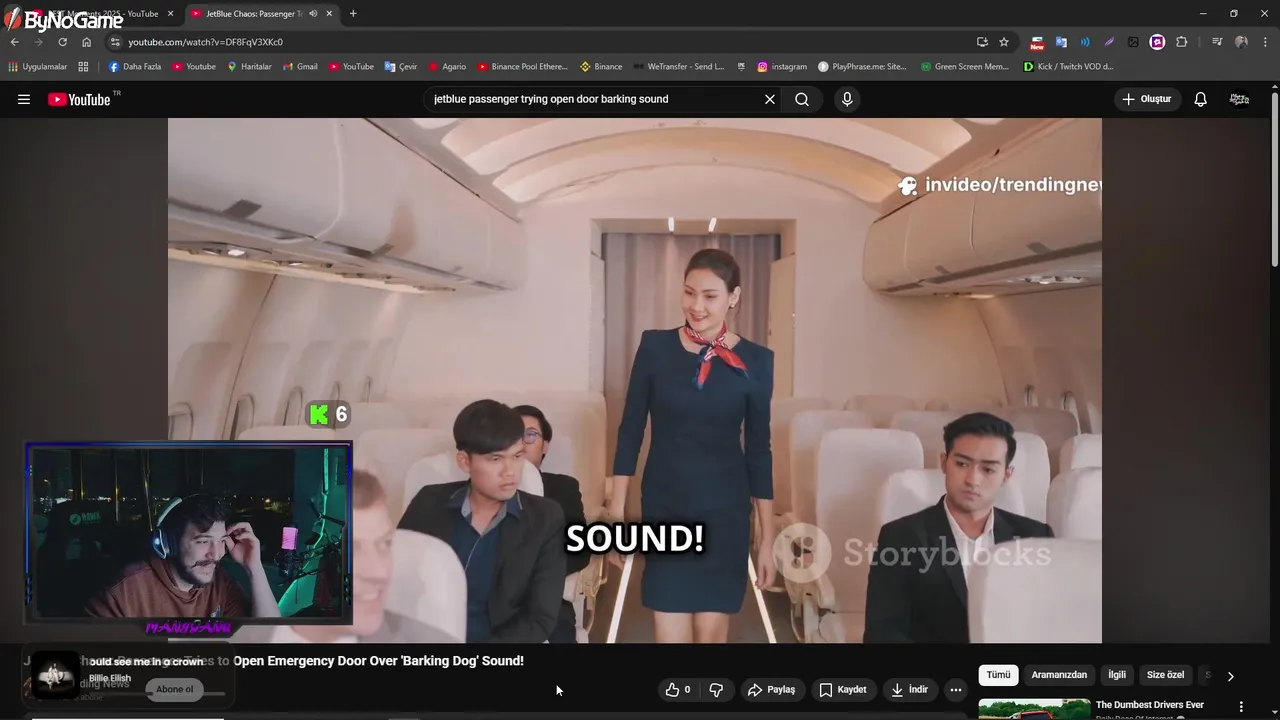Open options for The Dumbest Drivers Ever

1242,706
